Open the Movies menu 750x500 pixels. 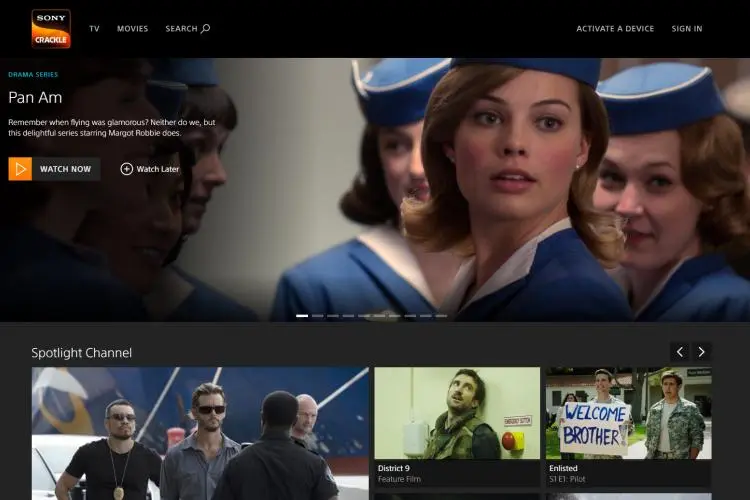tap(132, 29)
